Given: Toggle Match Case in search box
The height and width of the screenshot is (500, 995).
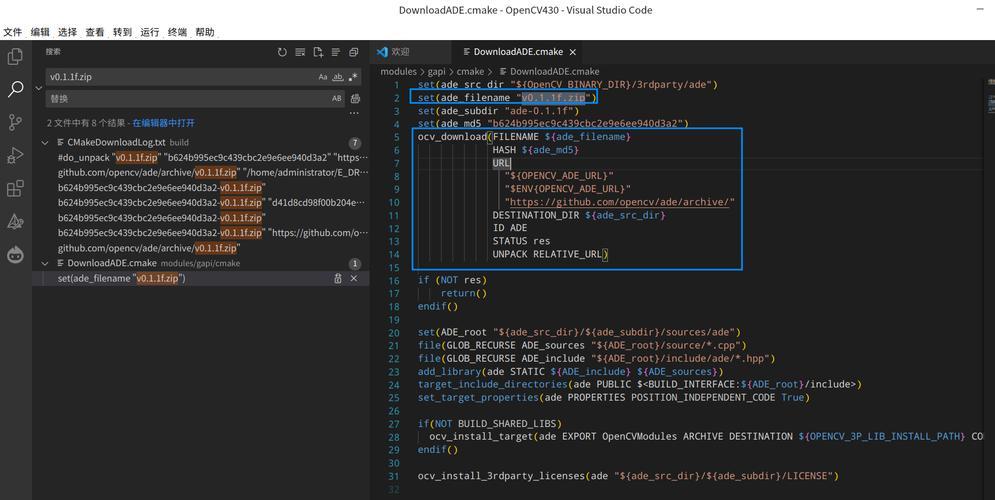Looking at the screenshot, I should (323, 77).
